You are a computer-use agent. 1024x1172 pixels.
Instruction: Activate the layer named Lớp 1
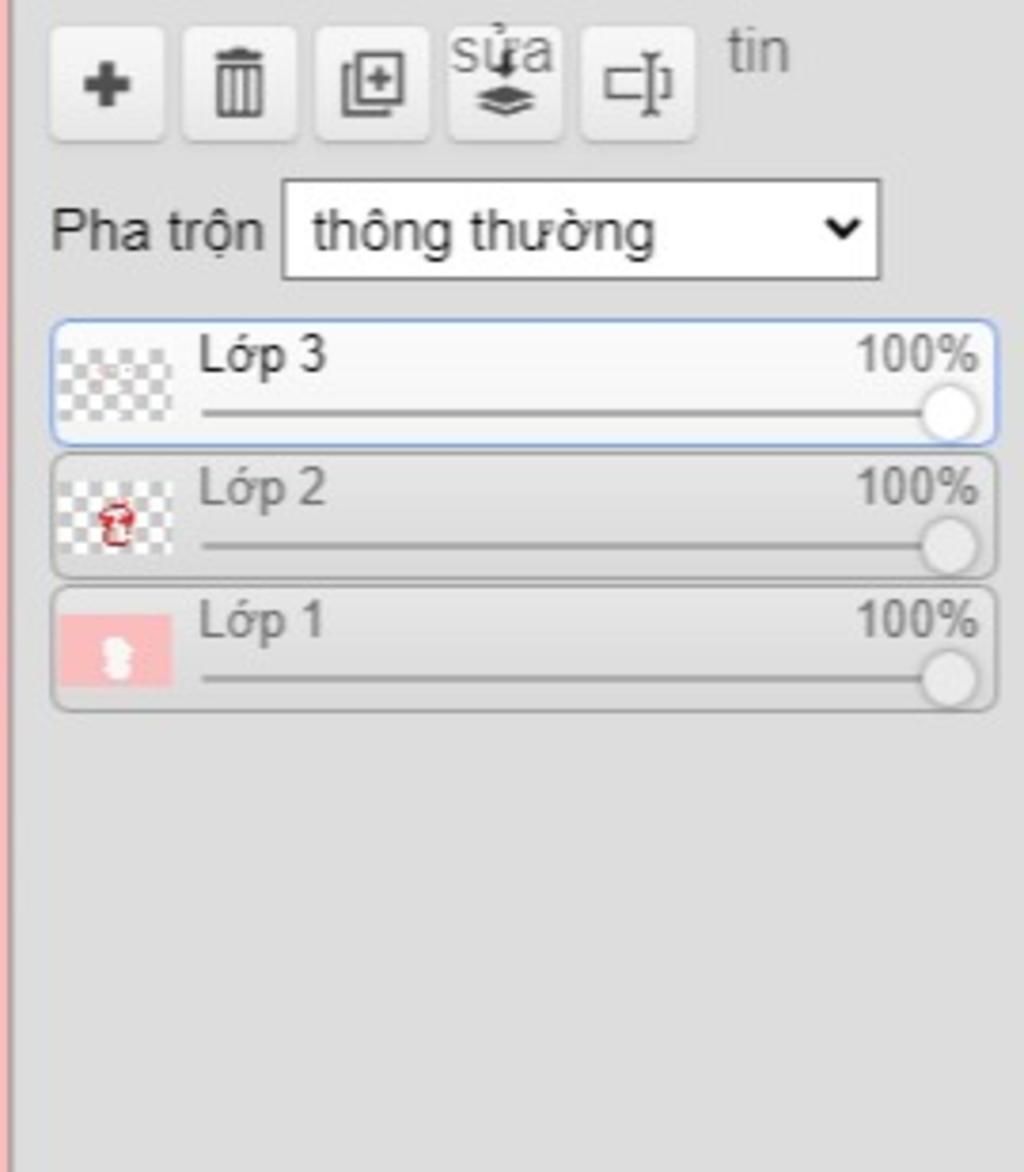tap(261, 621)
